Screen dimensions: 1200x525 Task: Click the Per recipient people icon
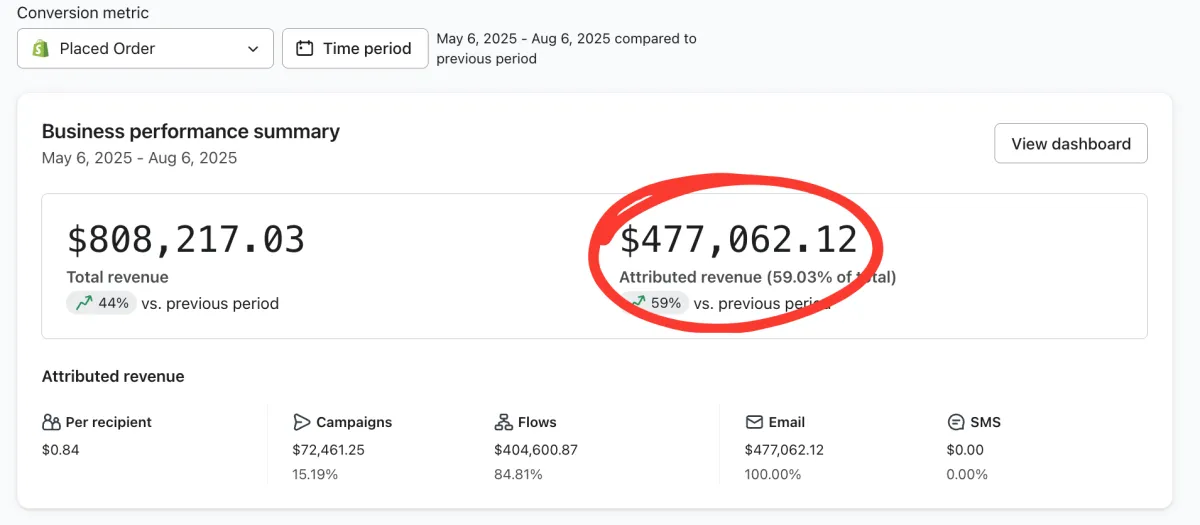(x=51, y=422)
